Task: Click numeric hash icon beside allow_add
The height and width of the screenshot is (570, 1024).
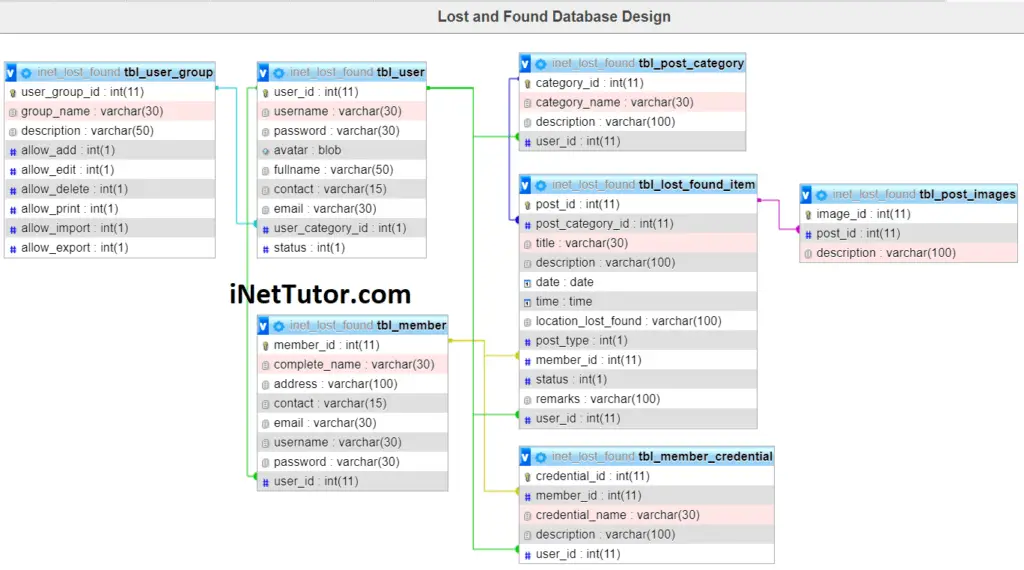Action: pyautogui.click(x=12, y=151)
